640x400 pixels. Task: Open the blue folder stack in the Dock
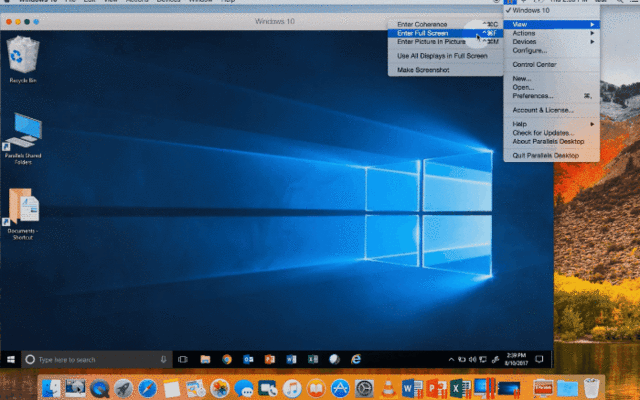click(567, 388)
